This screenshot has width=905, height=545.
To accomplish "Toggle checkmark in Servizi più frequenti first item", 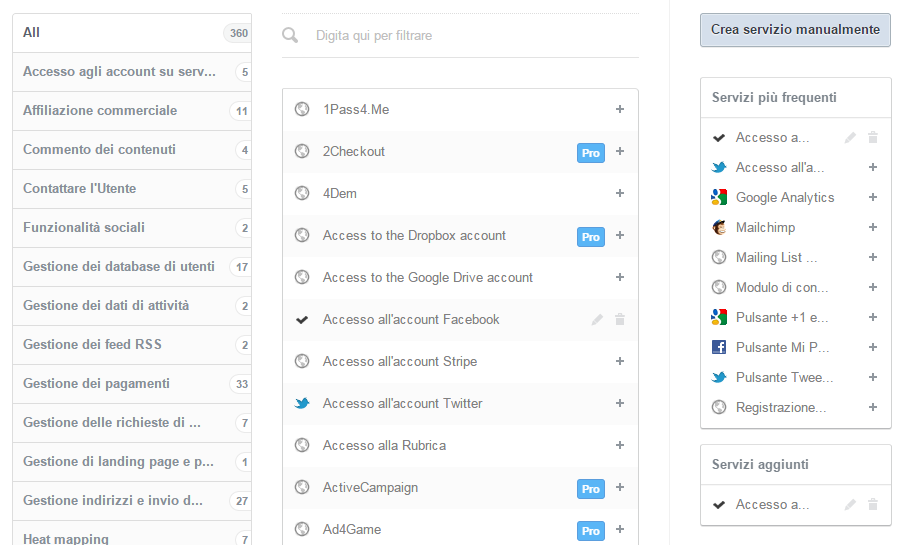I will (718, 137).
